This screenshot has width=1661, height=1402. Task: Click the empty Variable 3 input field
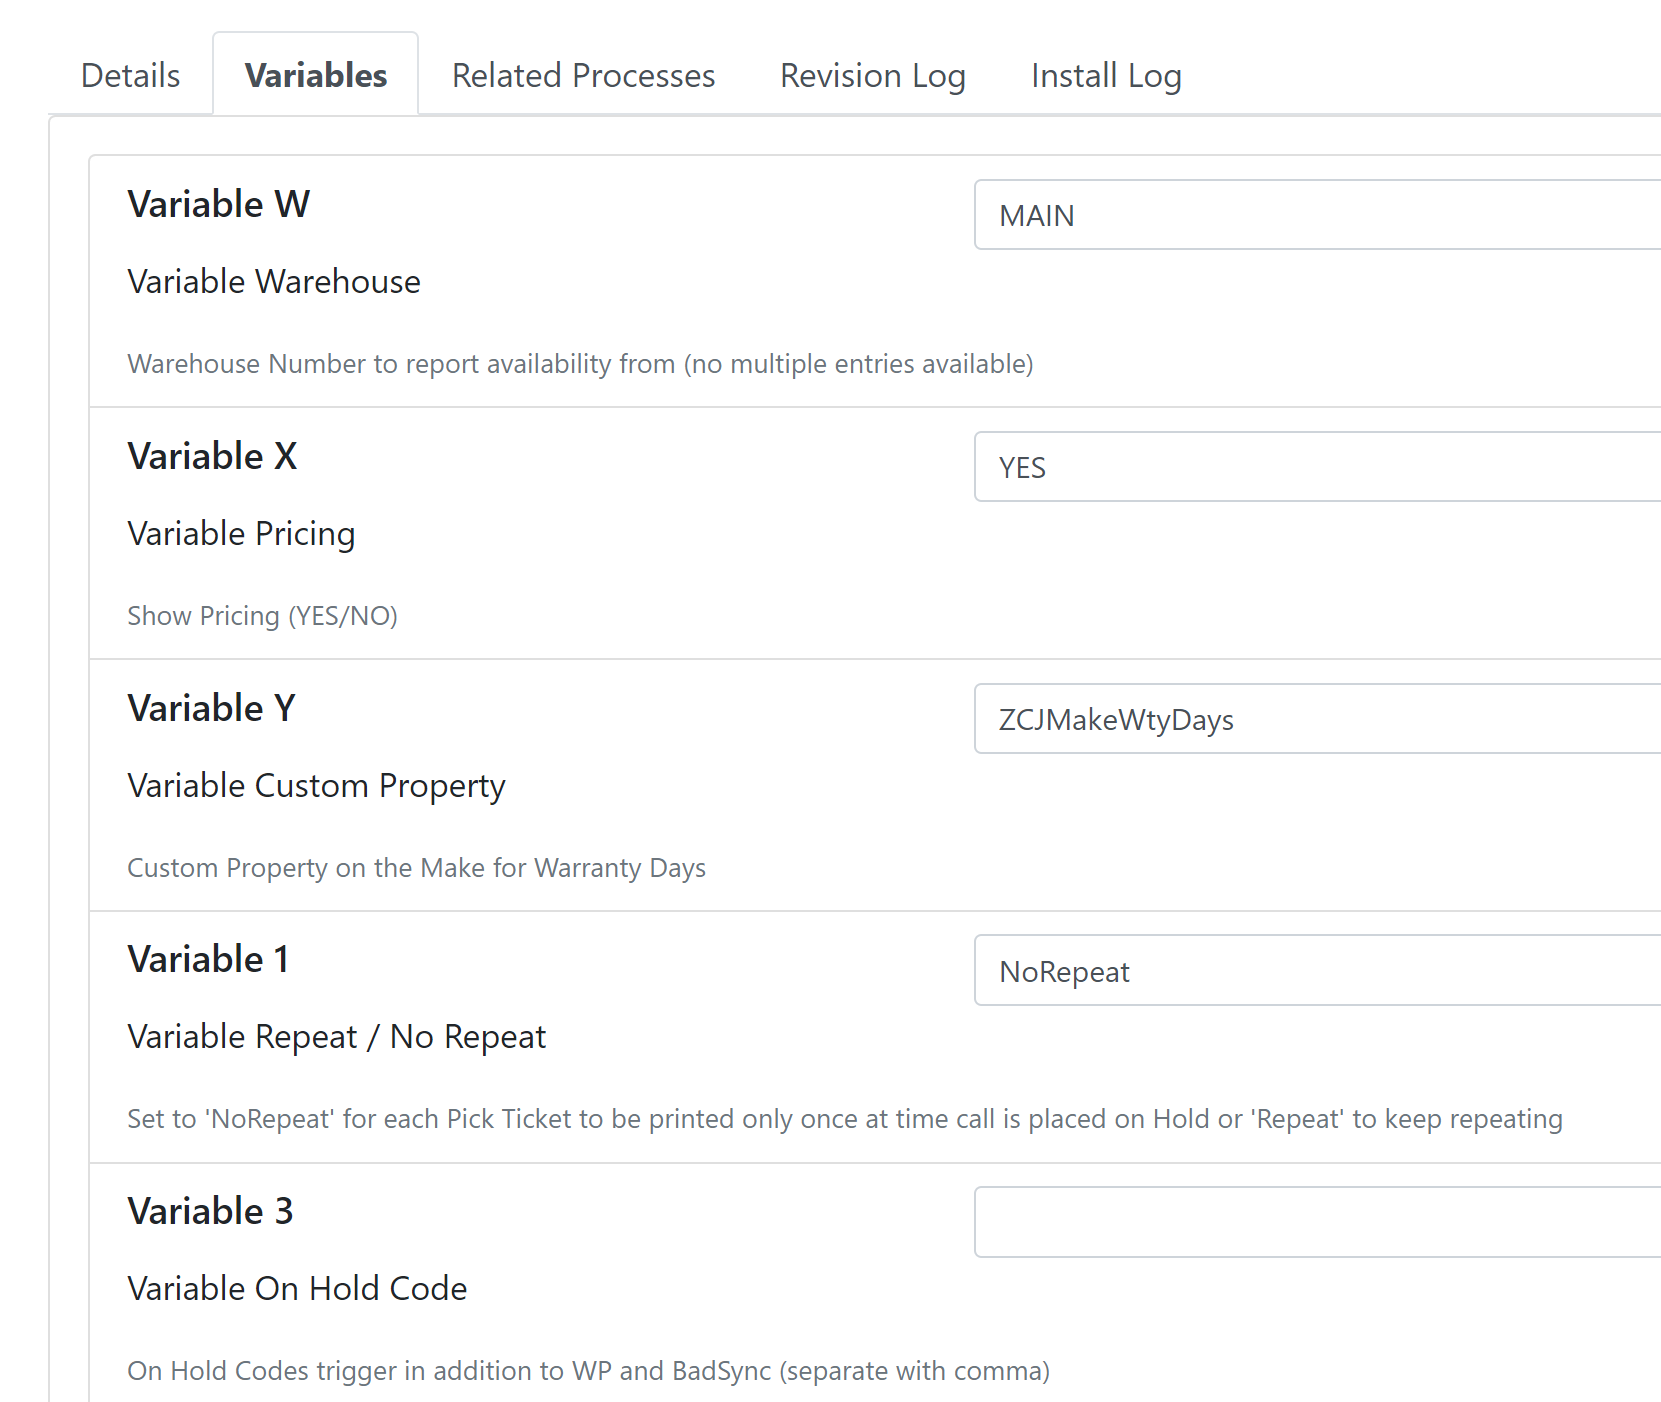1317,1222
